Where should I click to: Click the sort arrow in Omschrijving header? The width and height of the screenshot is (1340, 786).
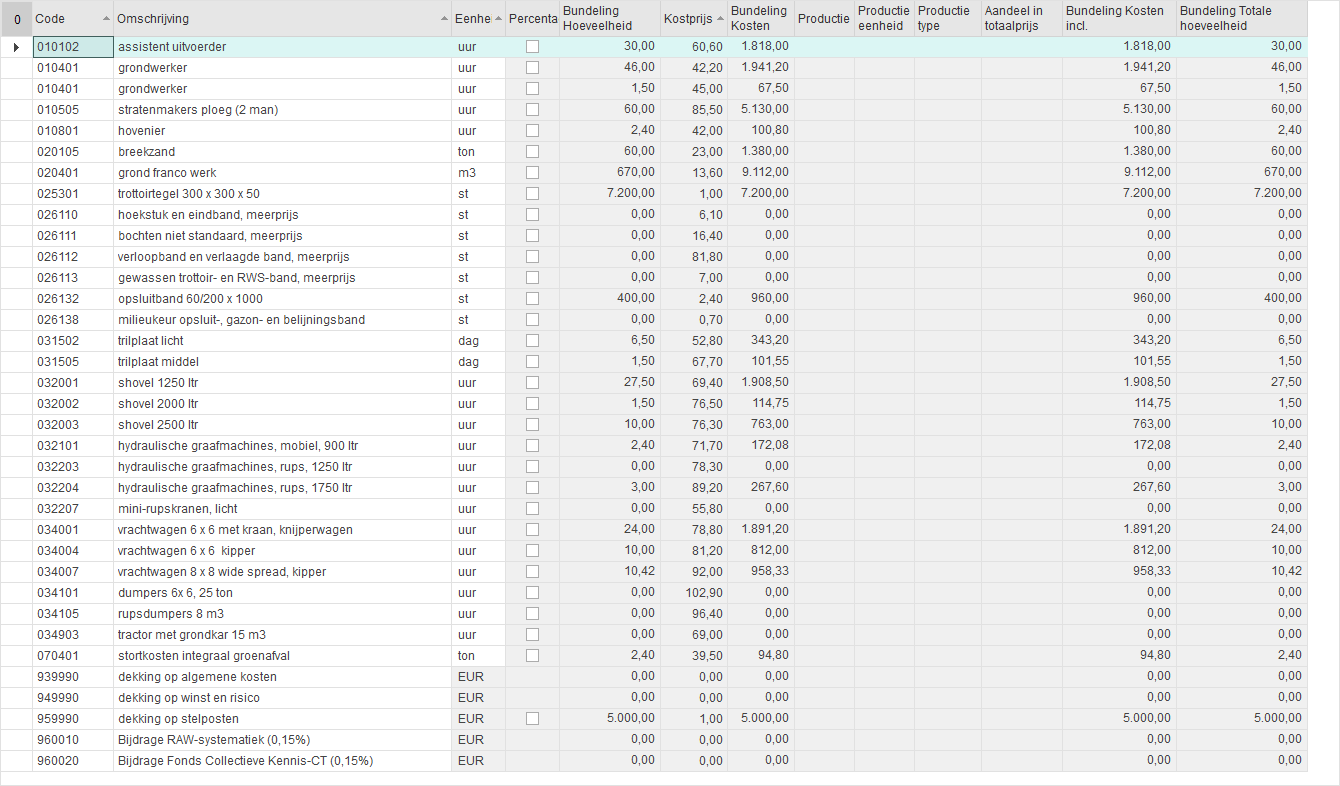point(444,20)
